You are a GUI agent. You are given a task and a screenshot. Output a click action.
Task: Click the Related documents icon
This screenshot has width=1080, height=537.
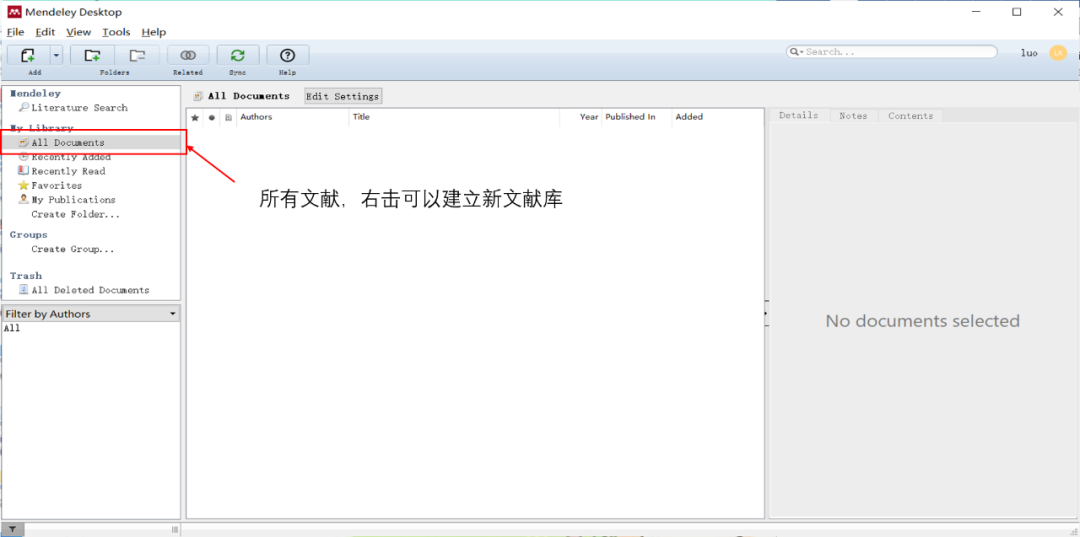click(x=188, y=55)
